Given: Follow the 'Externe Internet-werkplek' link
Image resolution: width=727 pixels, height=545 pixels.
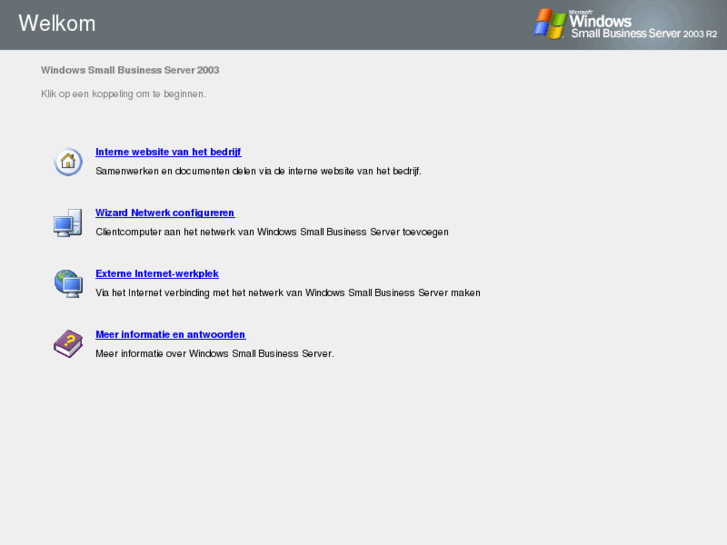Looking at the screenshot, I should click(x=157, y=273).
